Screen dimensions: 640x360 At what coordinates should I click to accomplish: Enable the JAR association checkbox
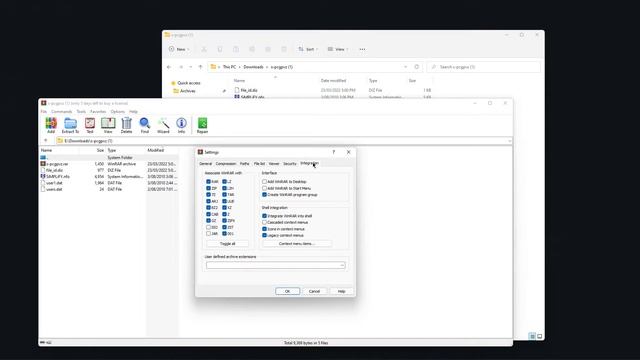click(209, 234)
